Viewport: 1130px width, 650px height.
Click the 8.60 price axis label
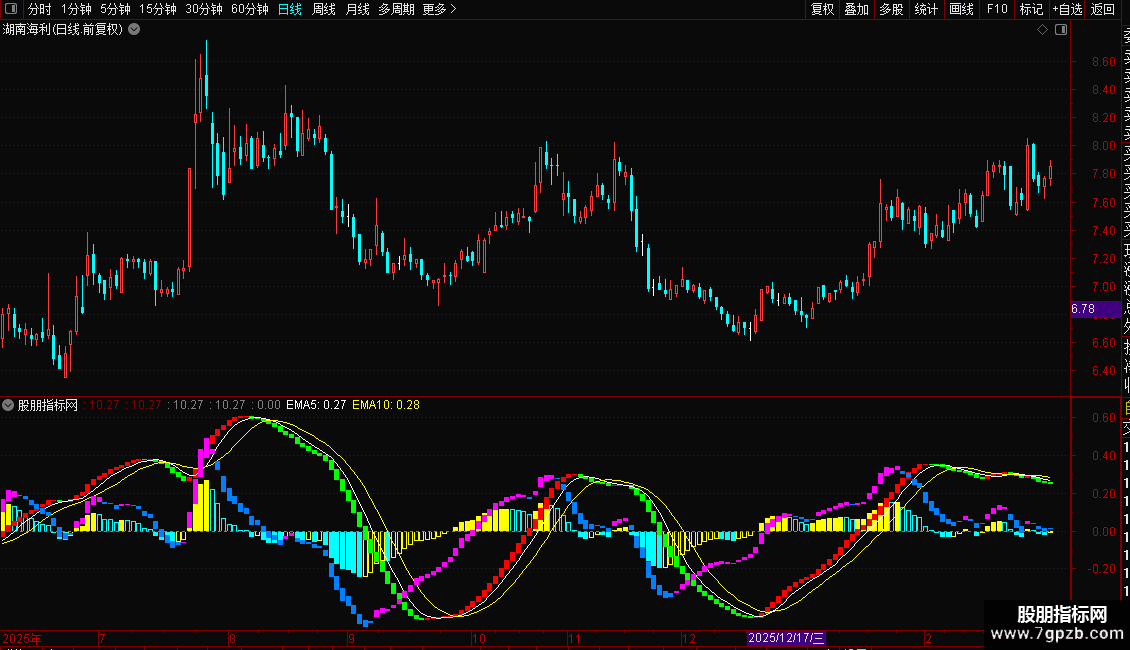1103,62
